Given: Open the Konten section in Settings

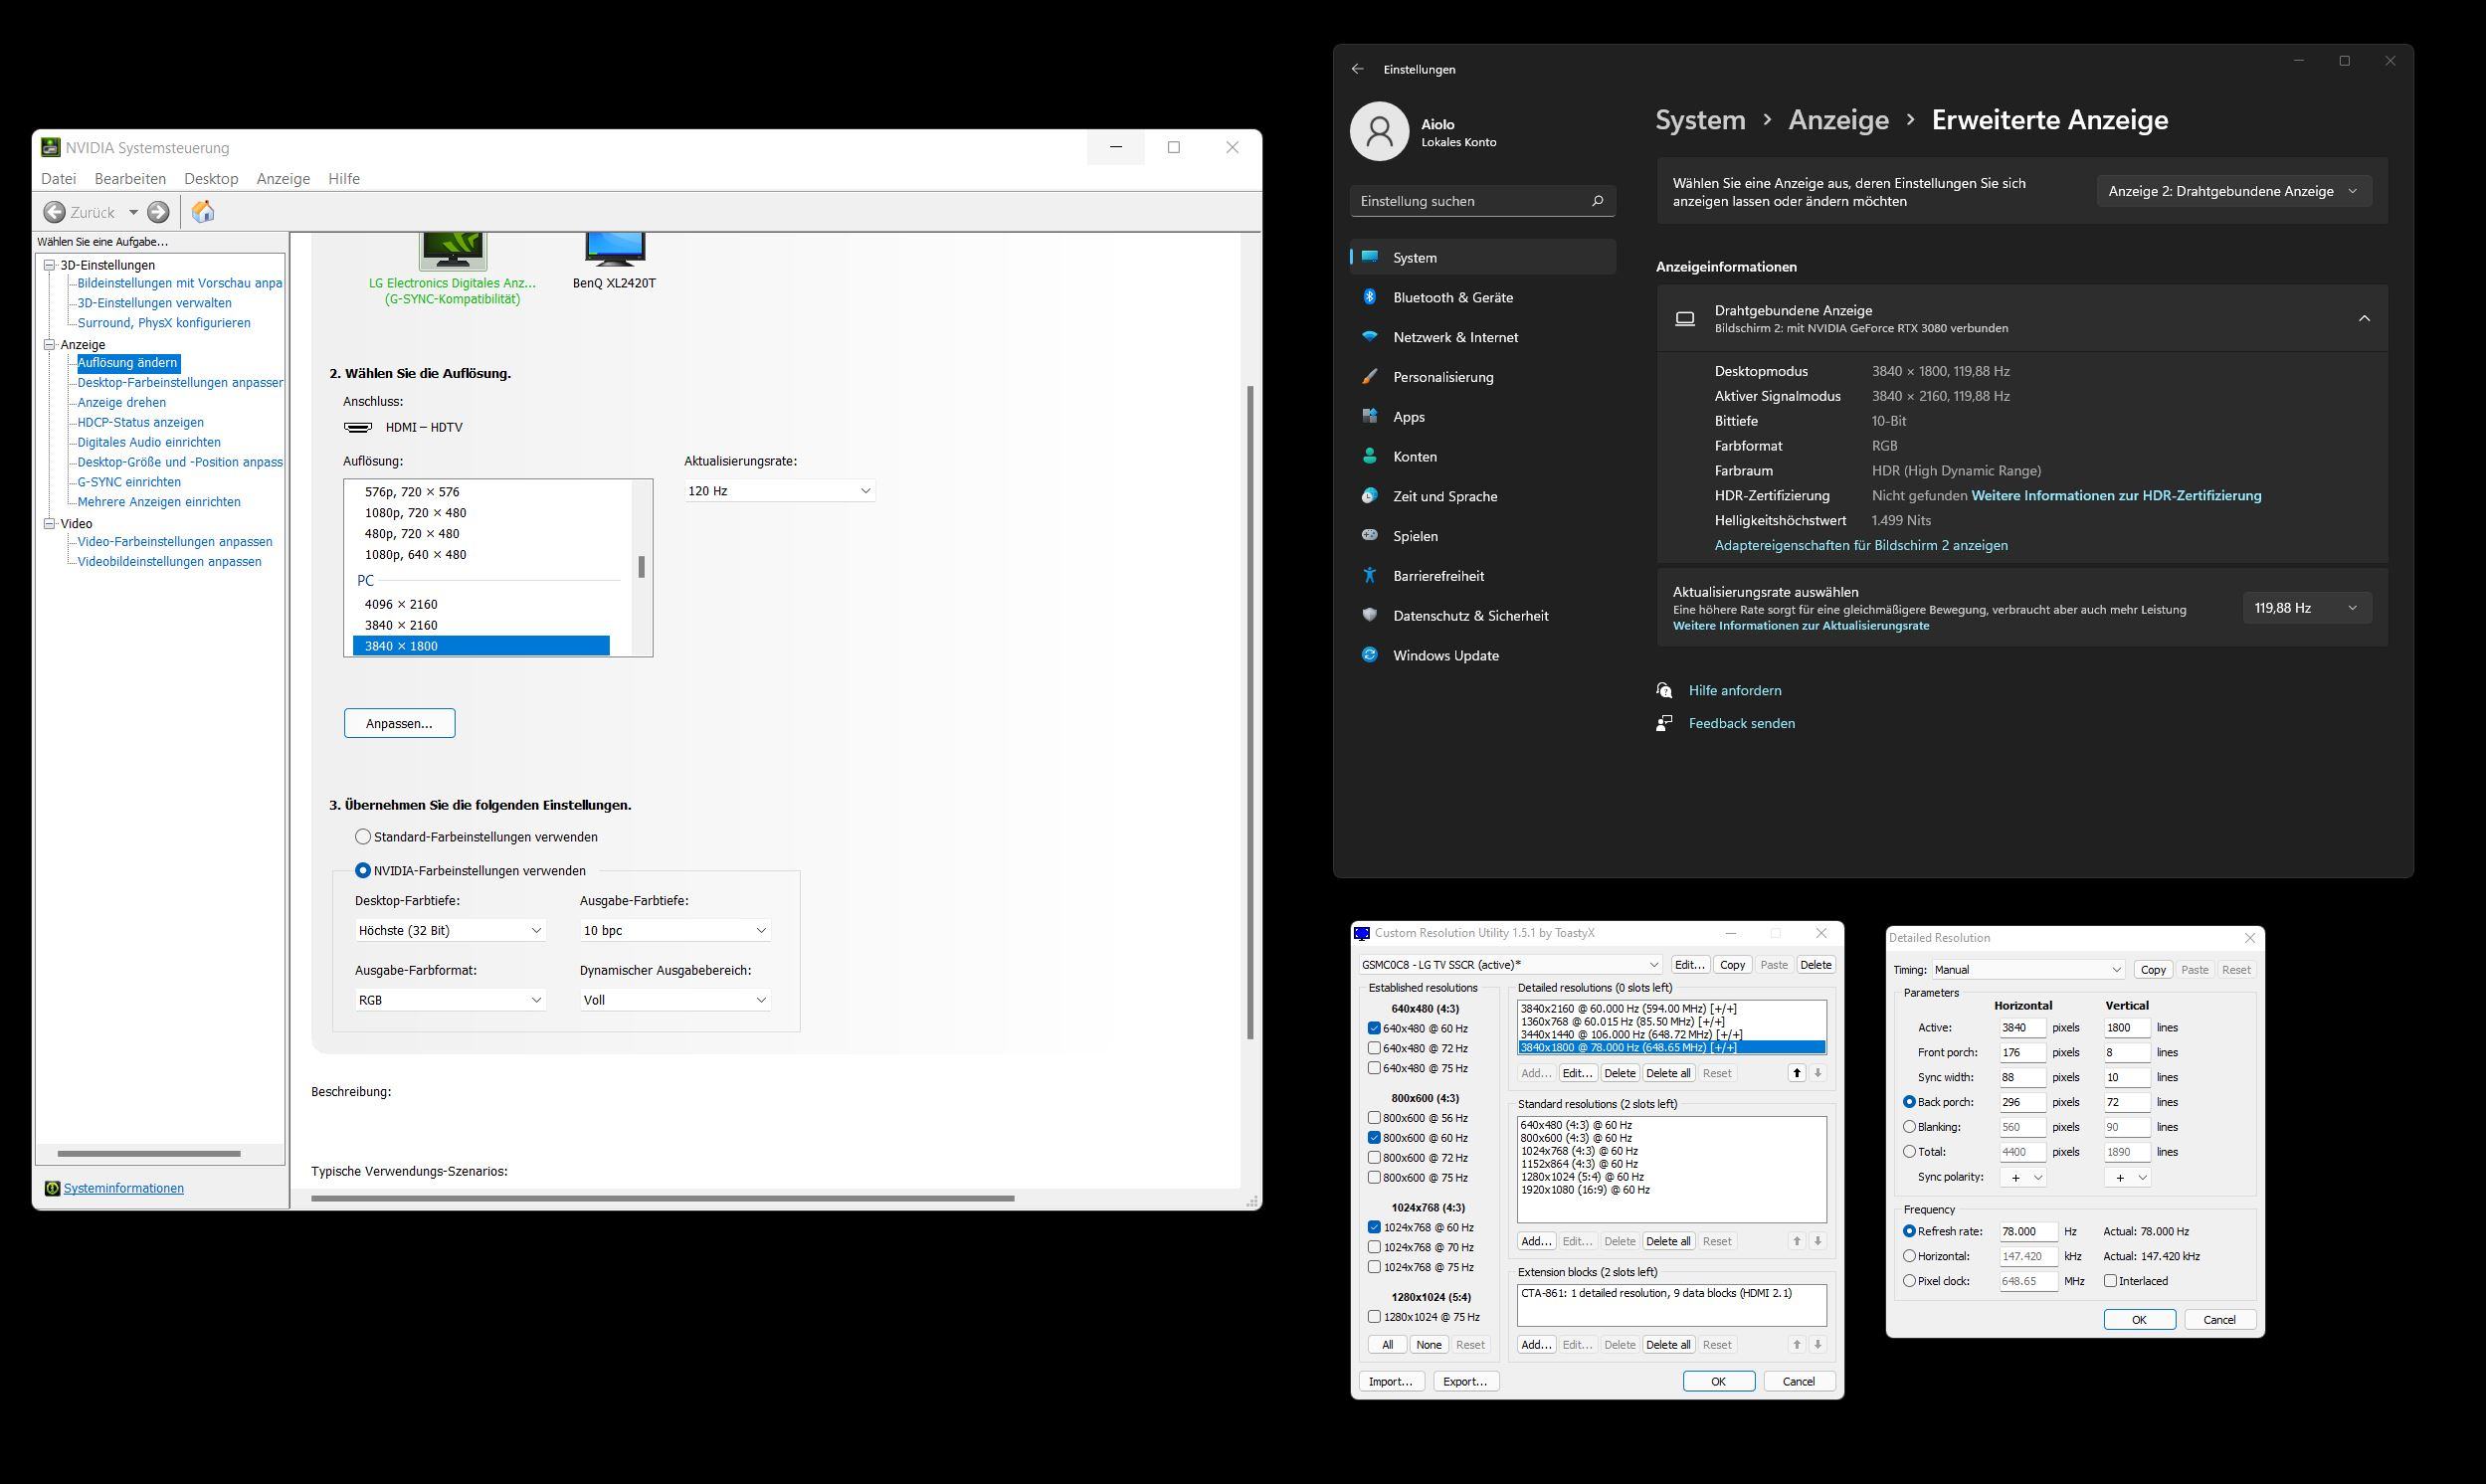Looking at the screenshot, I should (1483, 456).
